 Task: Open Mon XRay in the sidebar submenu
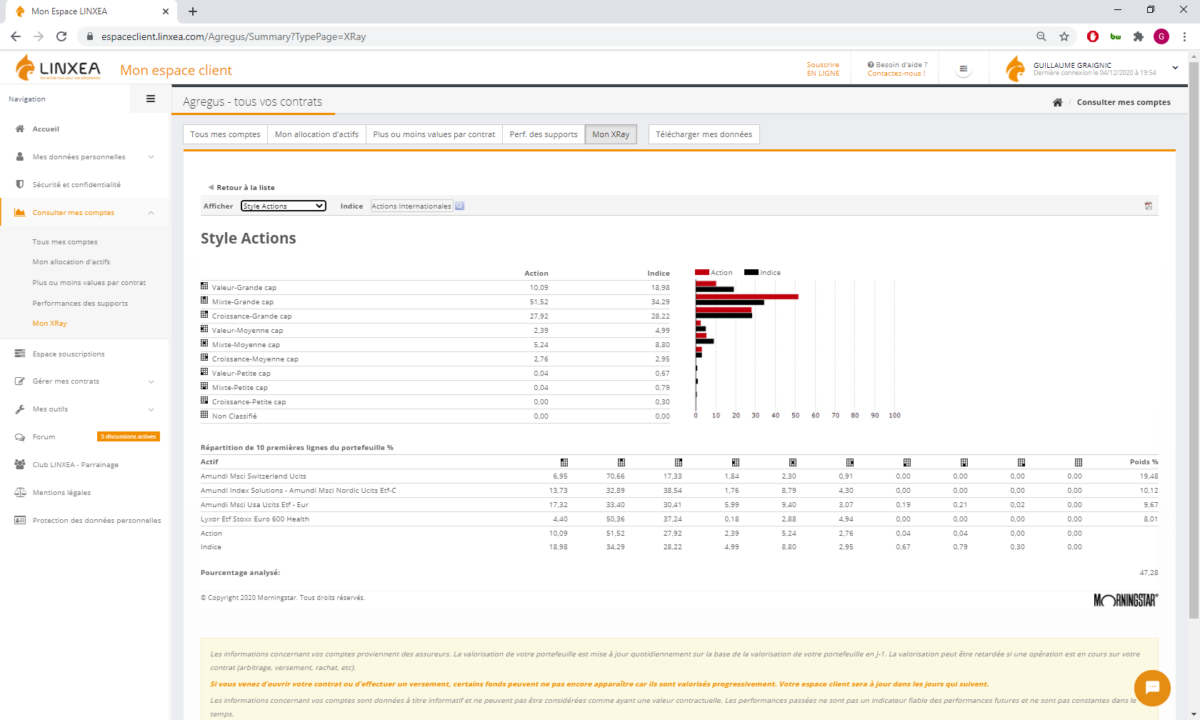[49, 323]
